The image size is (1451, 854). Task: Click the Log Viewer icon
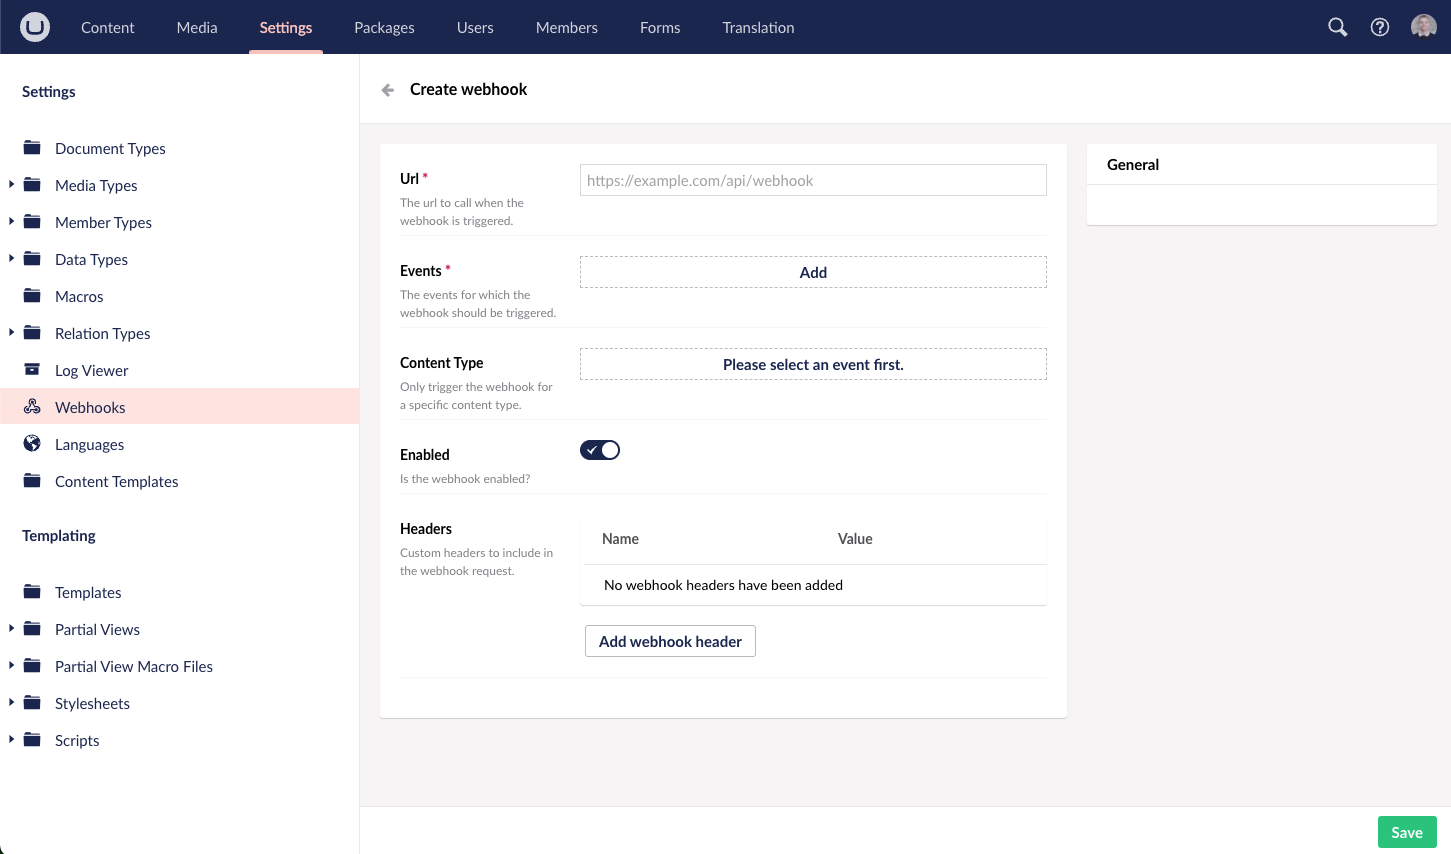[x=31, y=370]
